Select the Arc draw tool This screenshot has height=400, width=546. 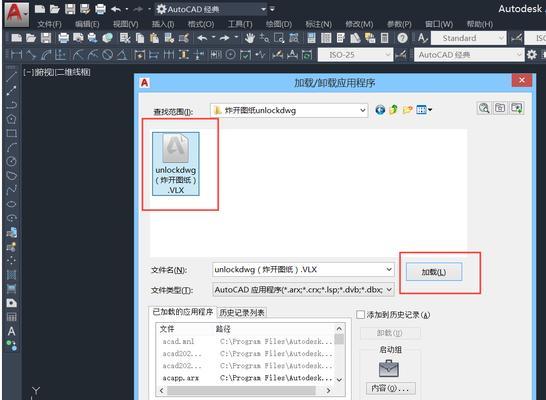coord(11,147)
